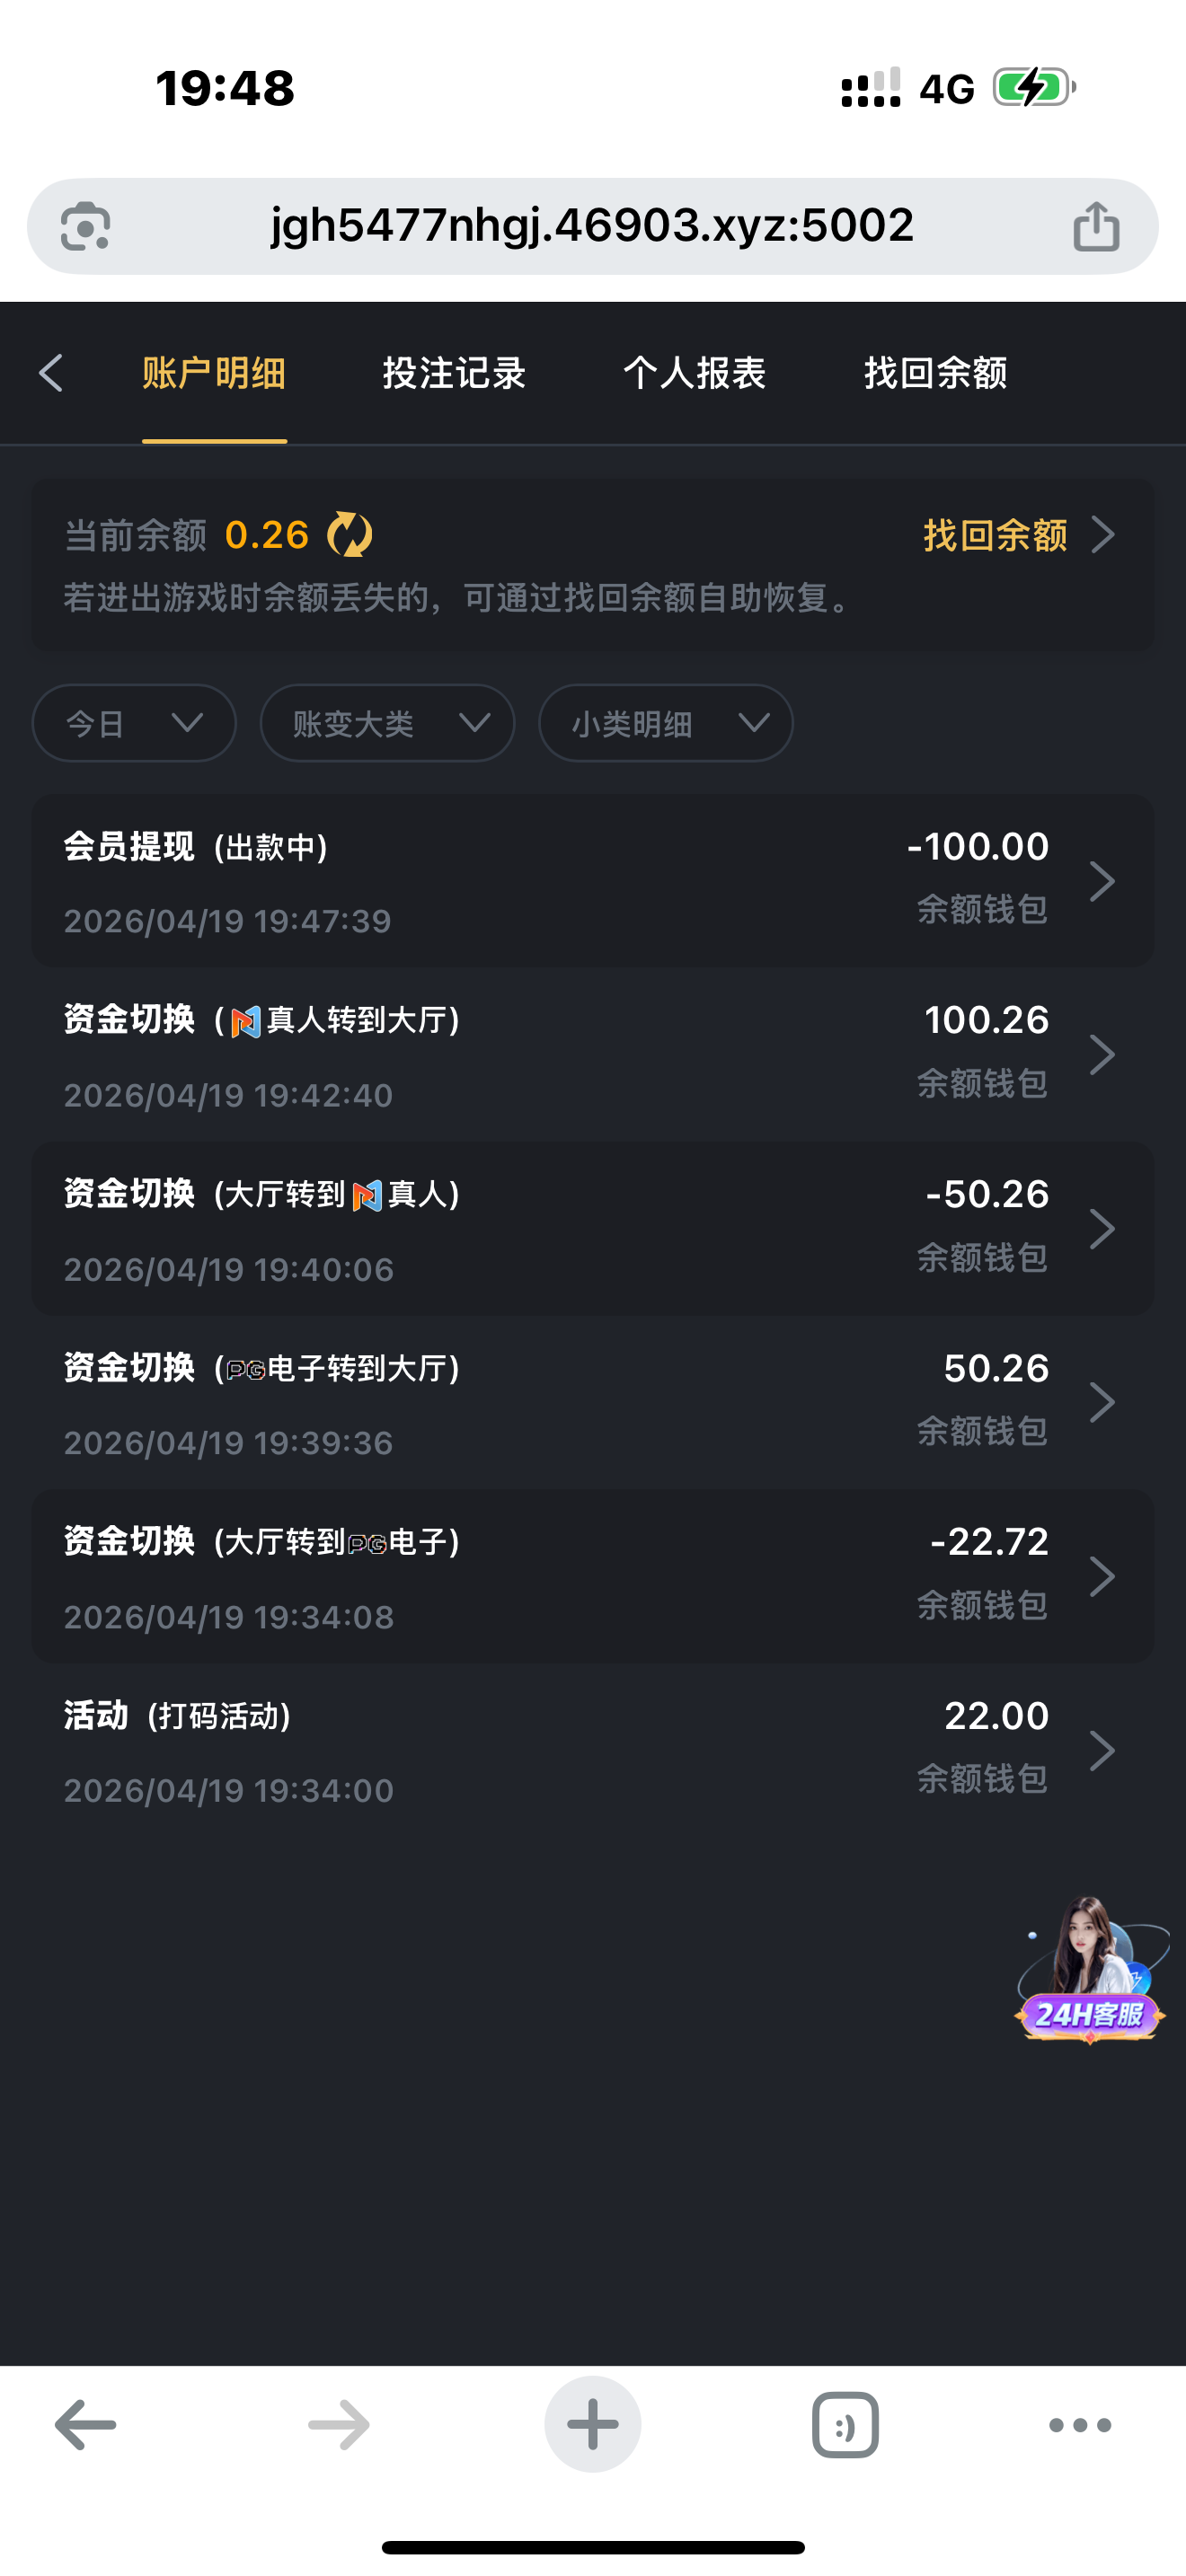Viewport: 1186px width, 2576px height.
Task: View the 真人转到大厅 100.26 transfer
Action: coord(592,1055)
